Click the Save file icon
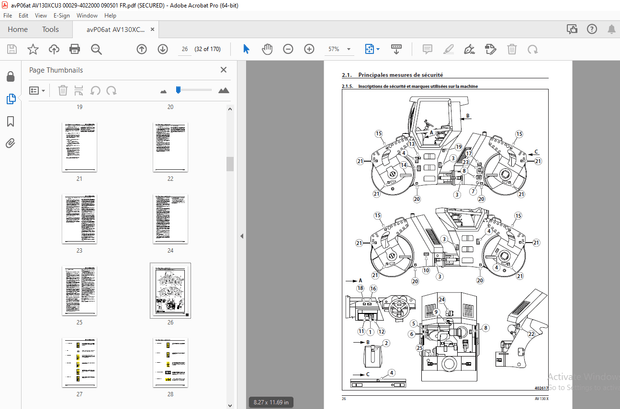The image size is (620, 409). [12, 49]
